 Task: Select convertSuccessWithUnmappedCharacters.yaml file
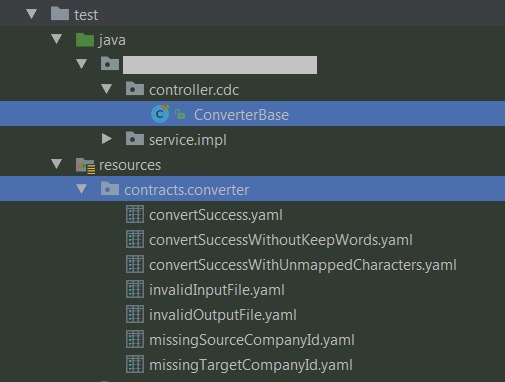303,265
